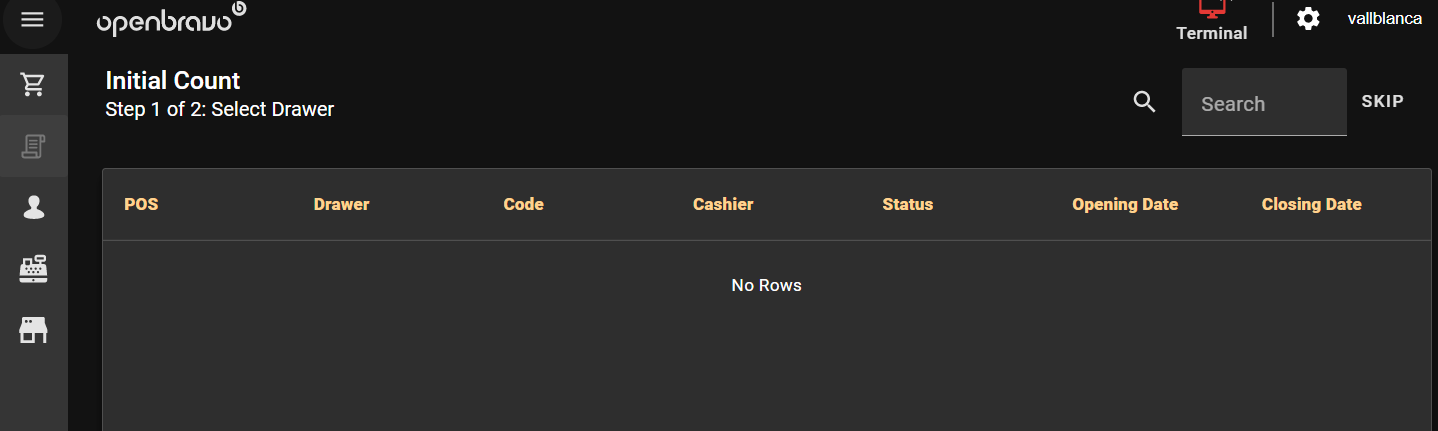Screen dimensions: 1438x431
Task: Click the red Terminal status icon
Action: pyautogui.click(x=1211, y=10)
